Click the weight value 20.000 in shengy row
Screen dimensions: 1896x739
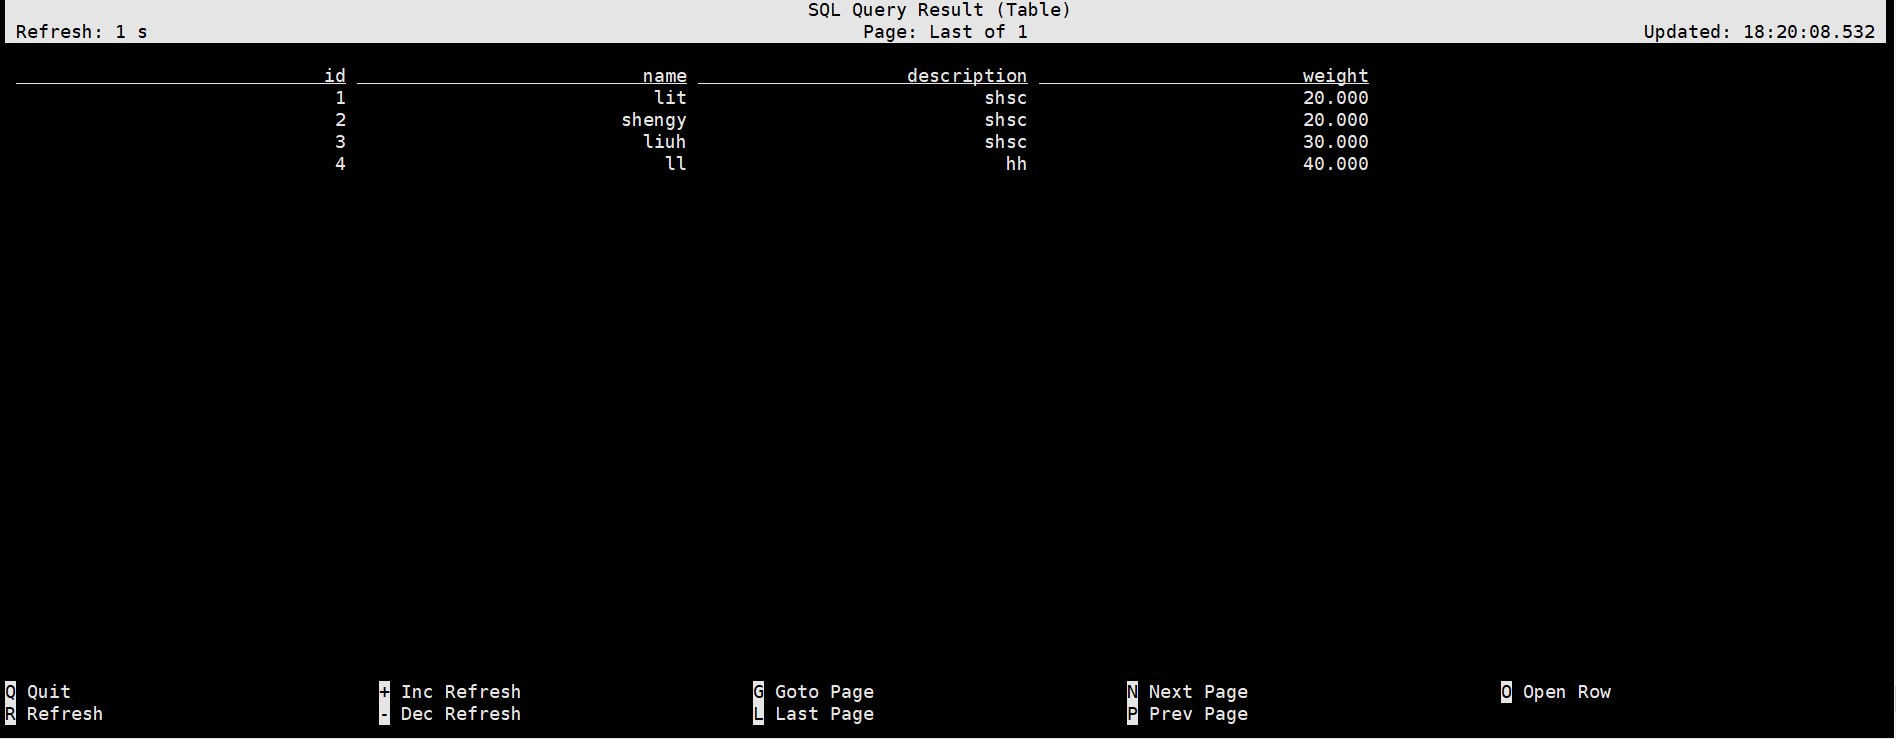tap(1335, 120)
